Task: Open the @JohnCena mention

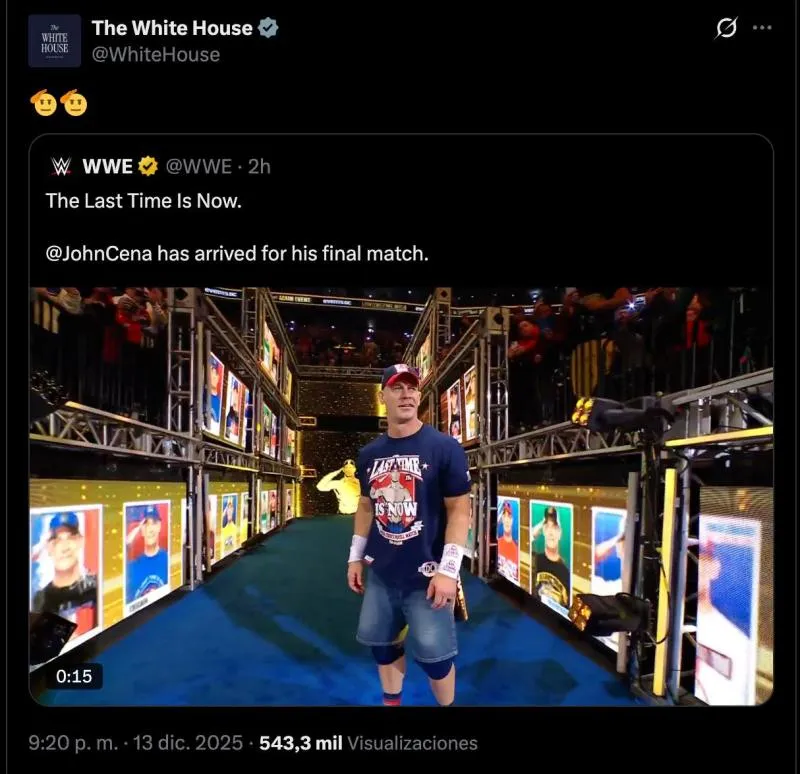Action: [98, 254]
